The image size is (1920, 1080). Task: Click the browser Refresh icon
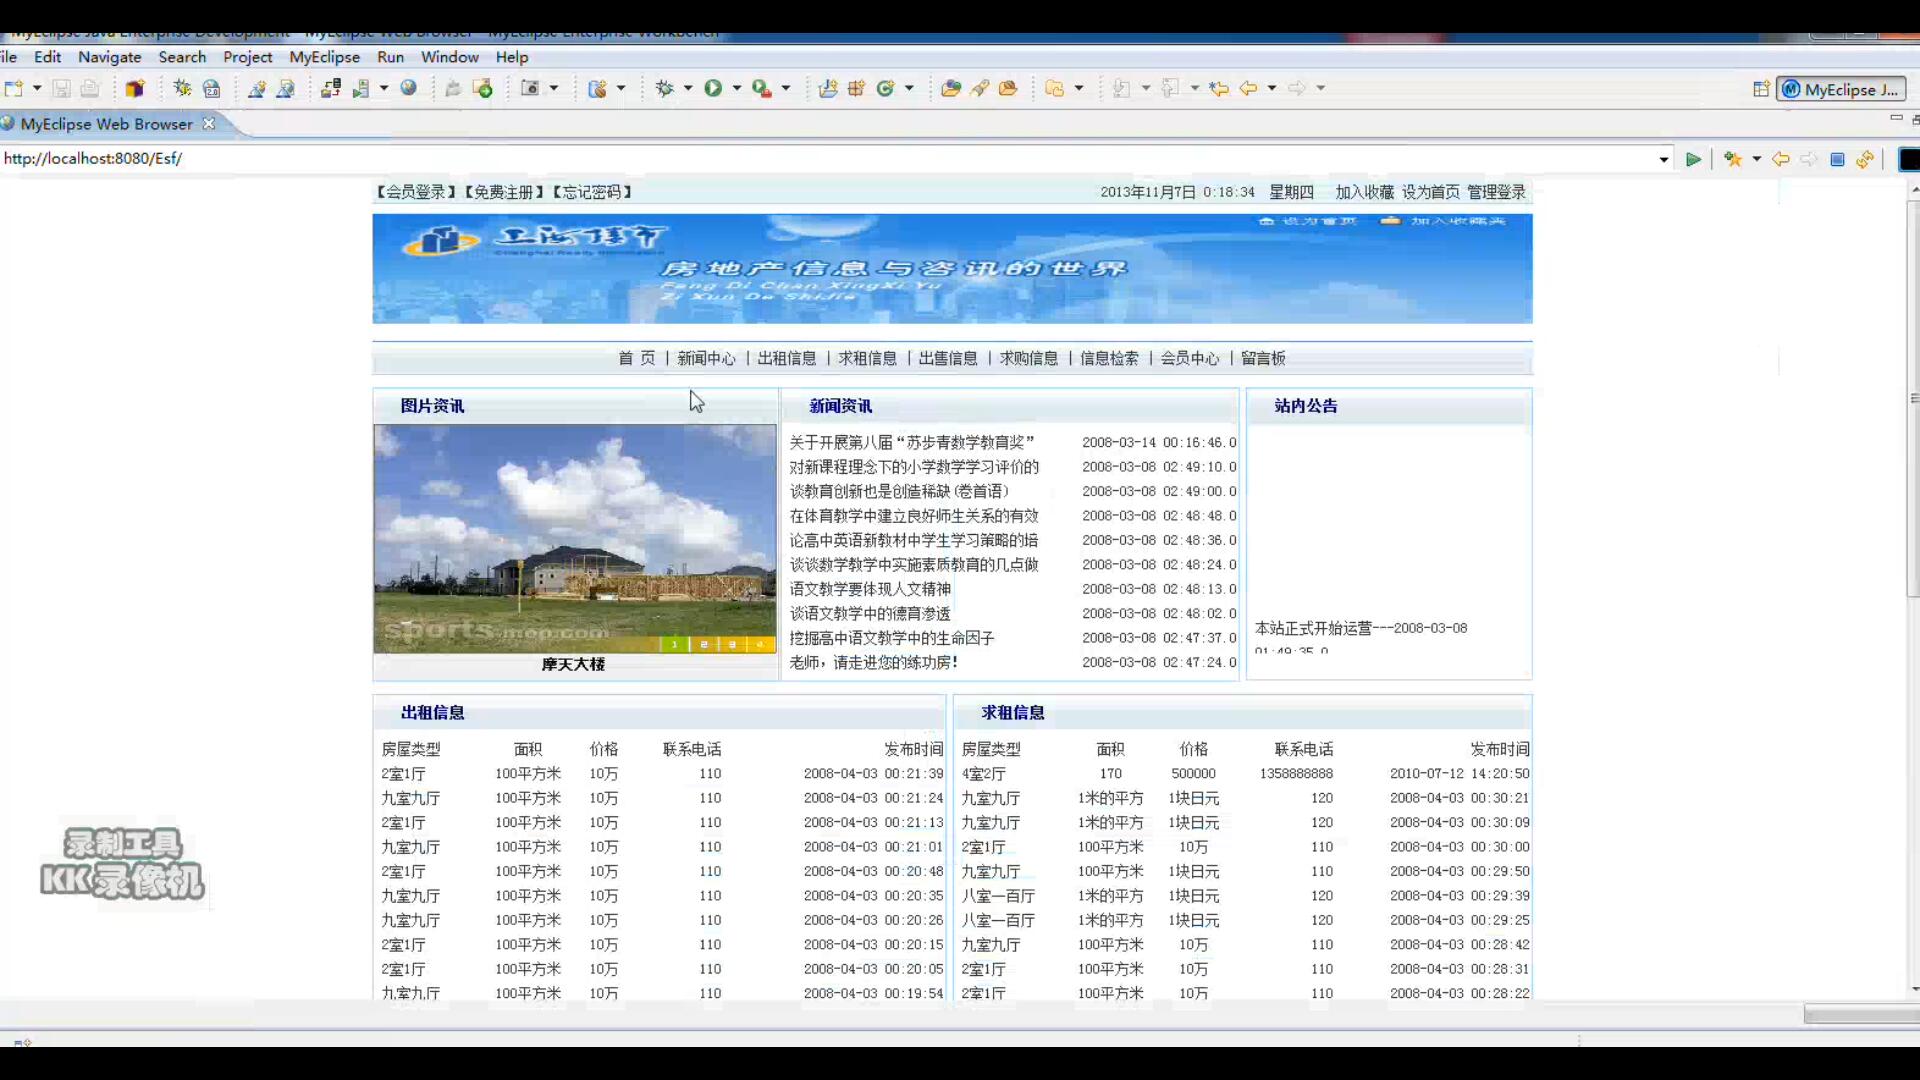coord(1865,159)
